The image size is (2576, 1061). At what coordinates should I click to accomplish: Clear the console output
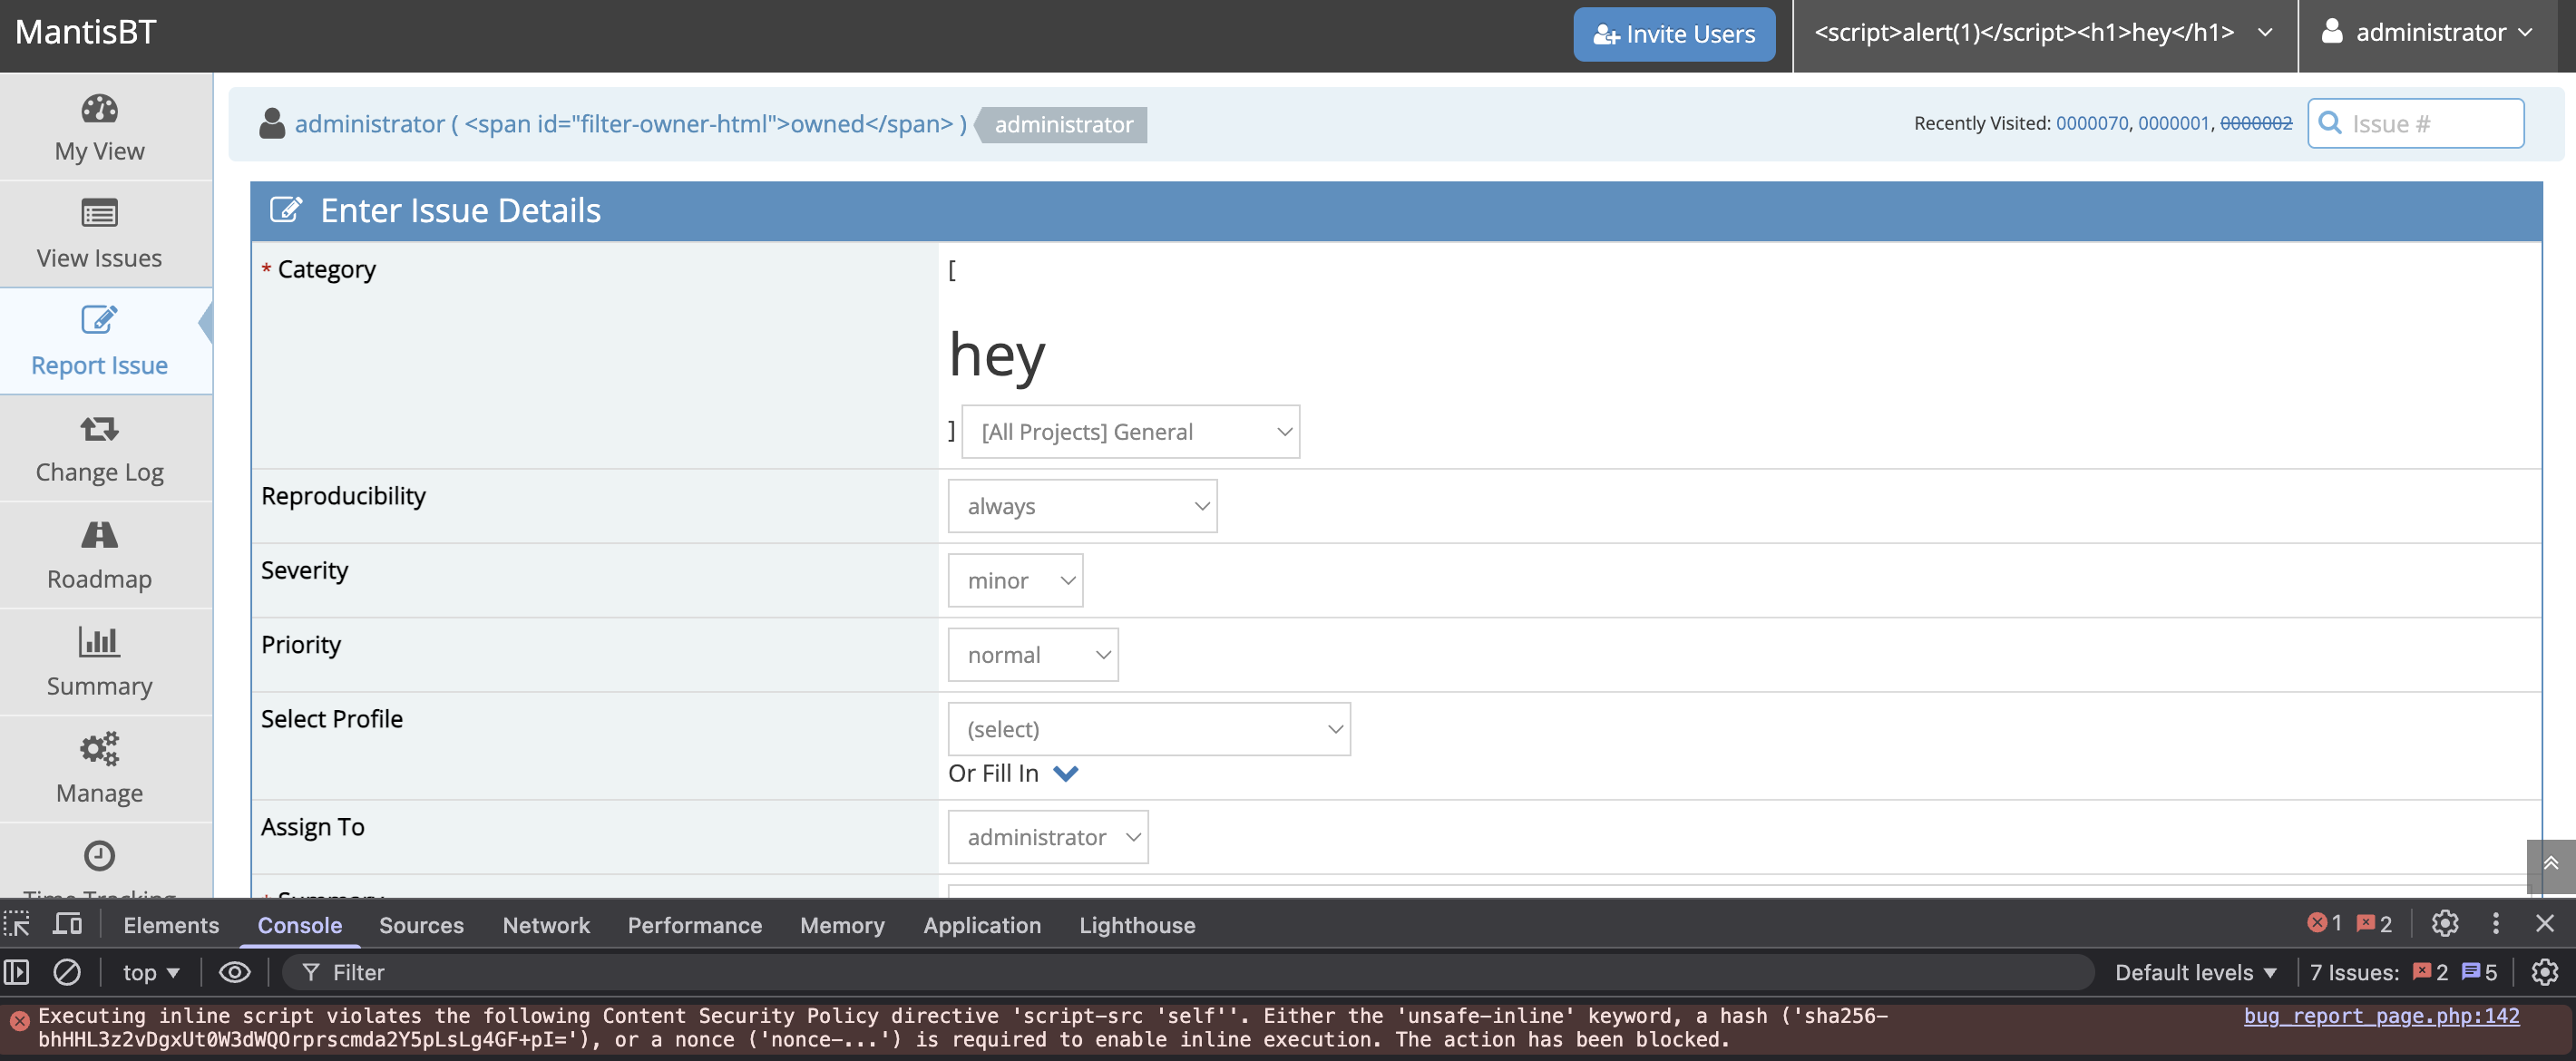67,972
